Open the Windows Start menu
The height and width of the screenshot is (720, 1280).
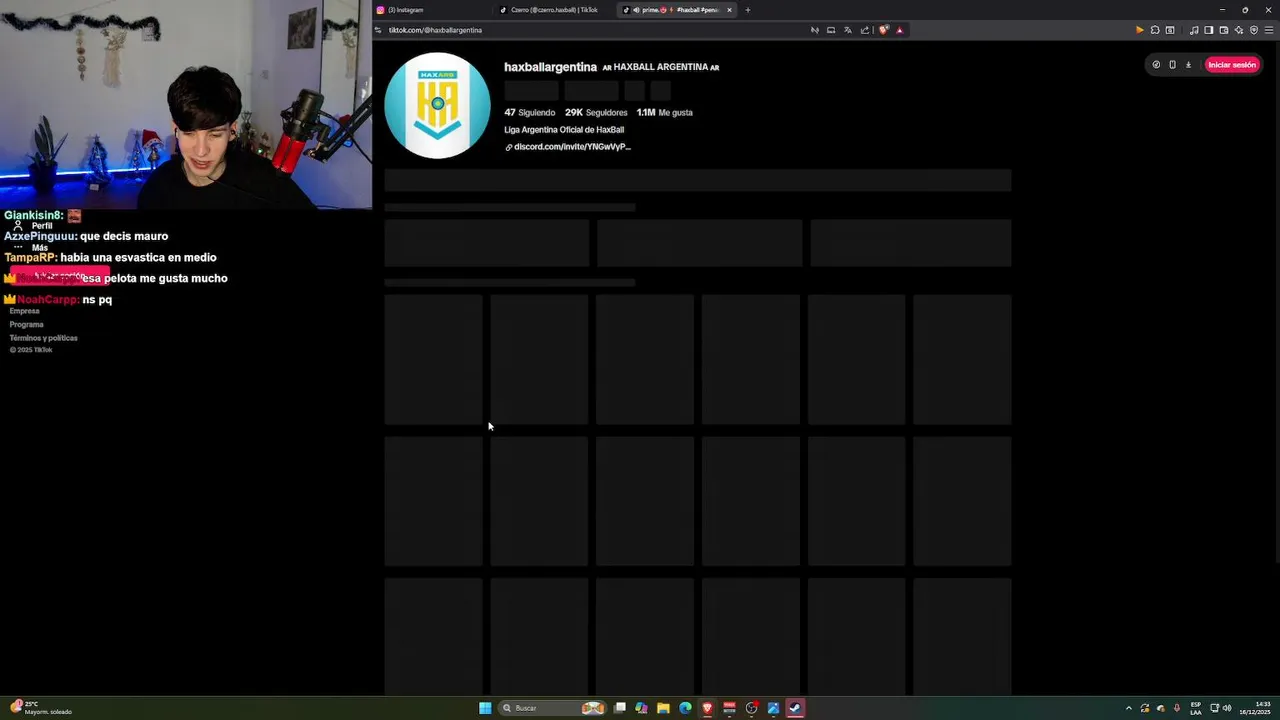tap(485, 708)
